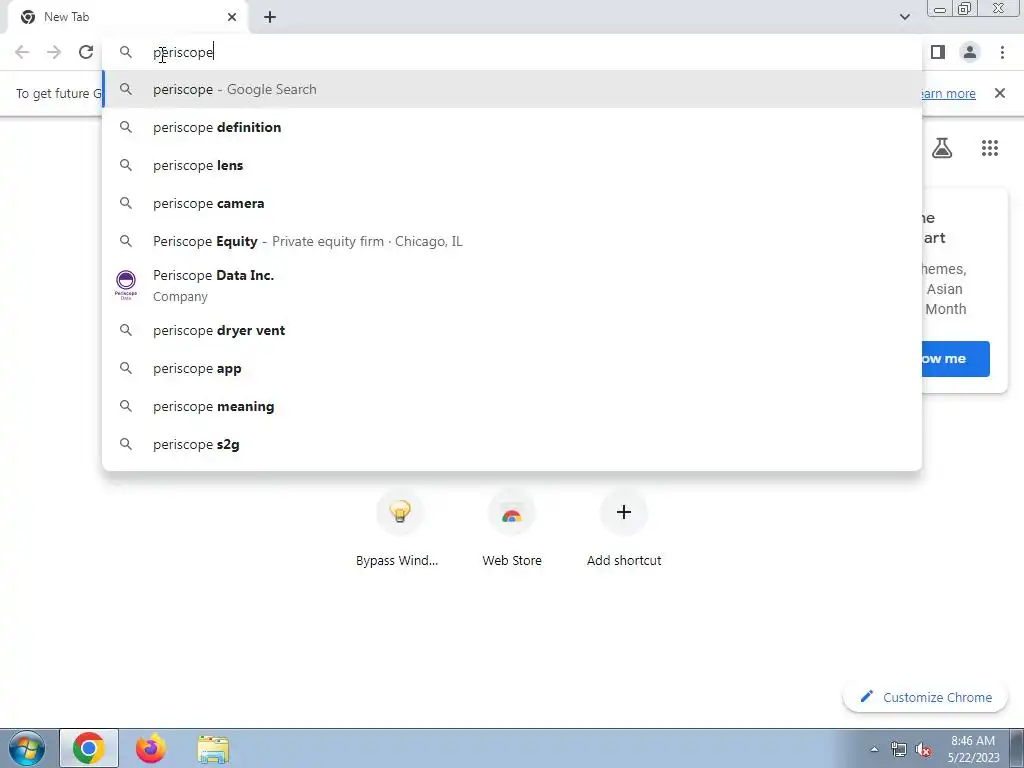Click search icon beside 'periscope lens'
The image size is (1024, 768).
pos(125,165)
